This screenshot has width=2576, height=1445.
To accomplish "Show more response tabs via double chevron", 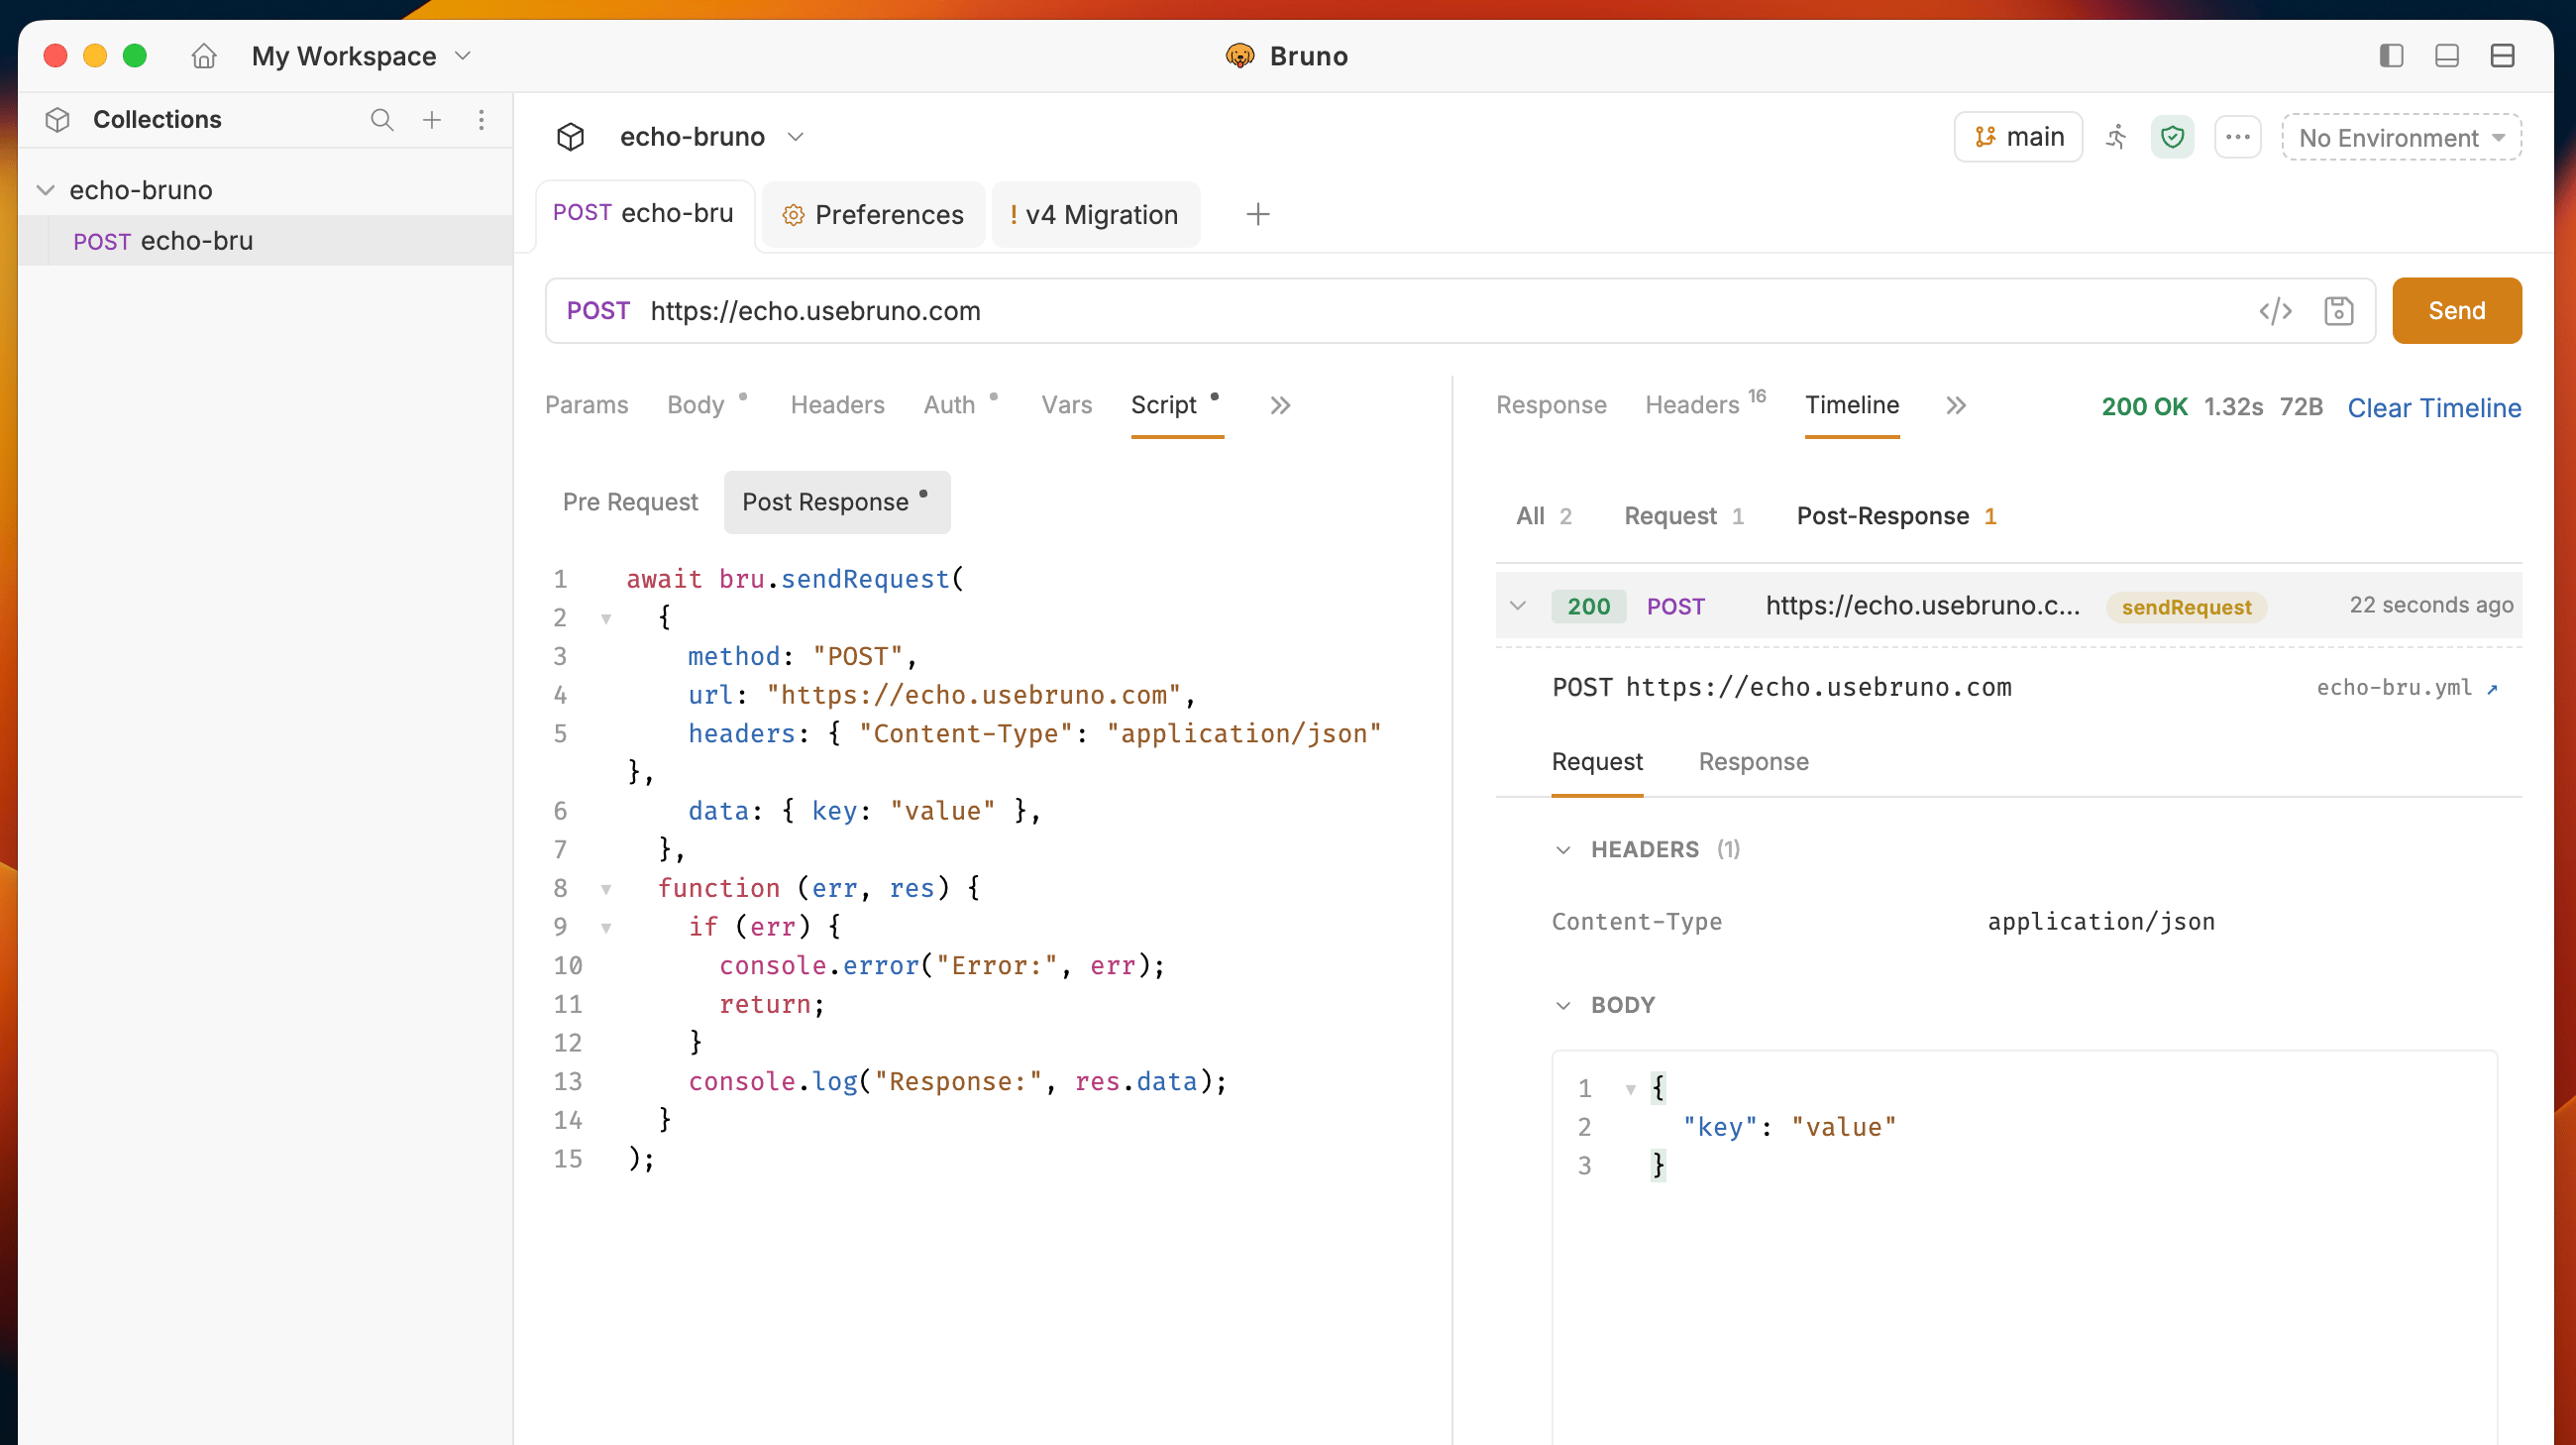I will coord(1956,406).
